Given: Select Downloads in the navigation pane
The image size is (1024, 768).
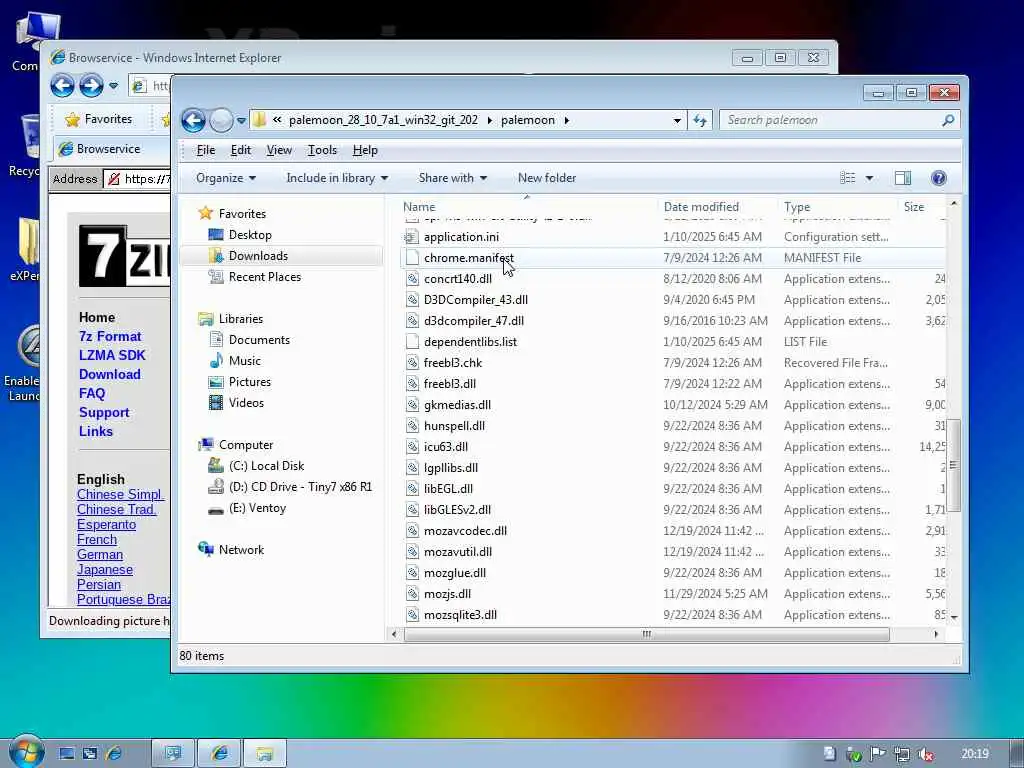Looking at the screenshot, I should point(258,256).
